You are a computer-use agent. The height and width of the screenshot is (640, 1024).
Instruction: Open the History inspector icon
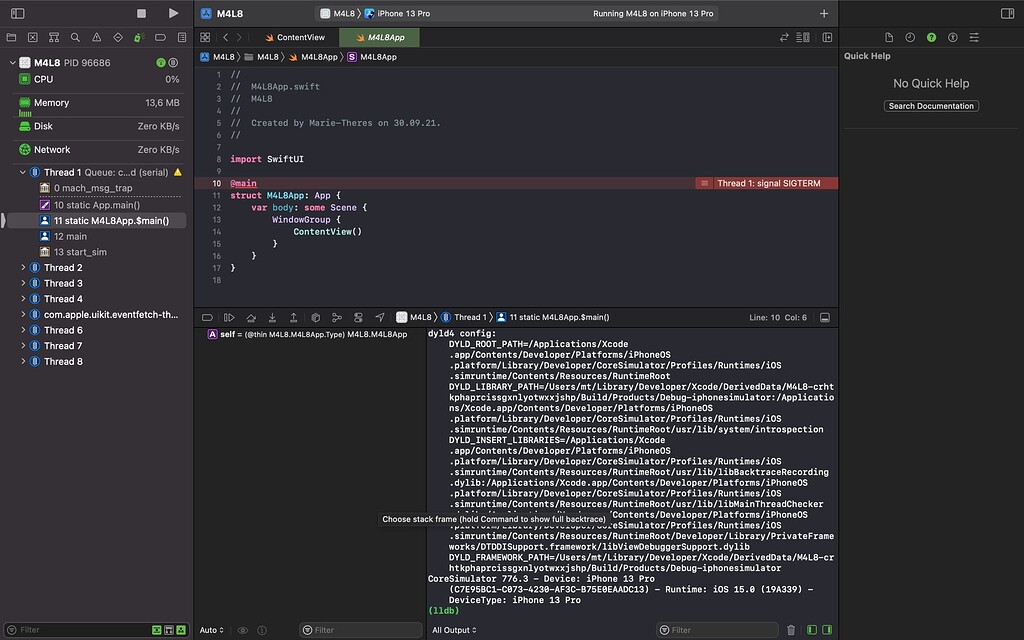click(x=910, y=37)
